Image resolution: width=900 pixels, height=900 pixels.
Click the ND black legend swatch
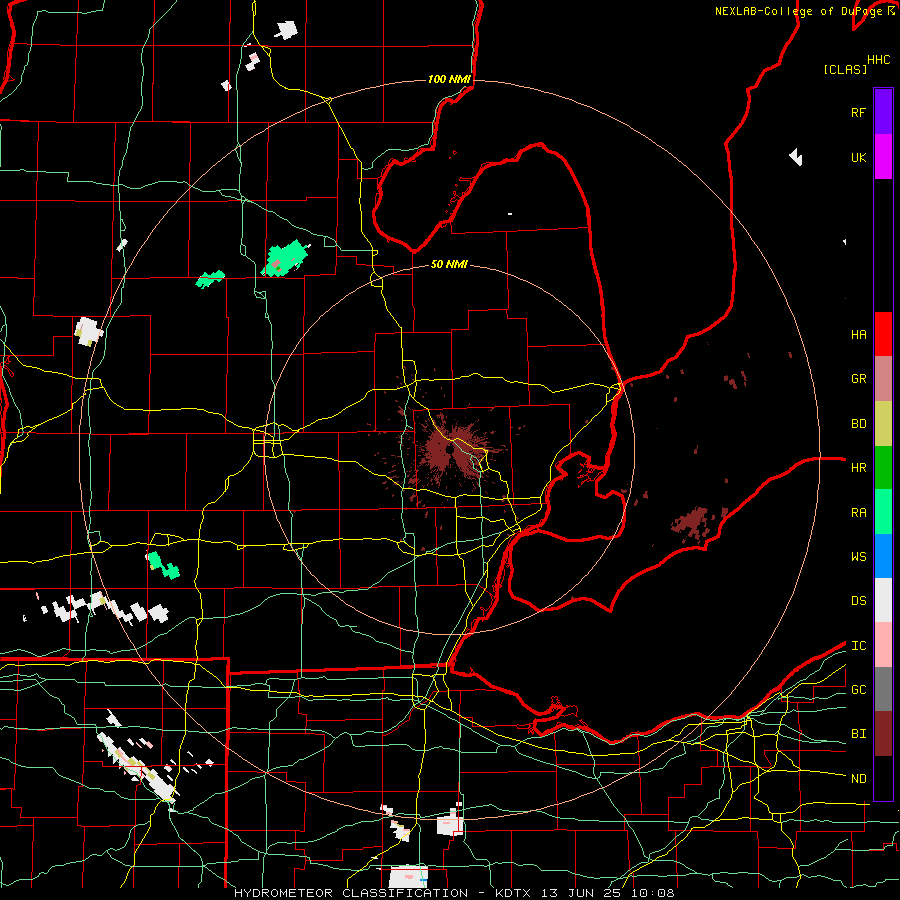pyautogui.click(x=883, y=778)
